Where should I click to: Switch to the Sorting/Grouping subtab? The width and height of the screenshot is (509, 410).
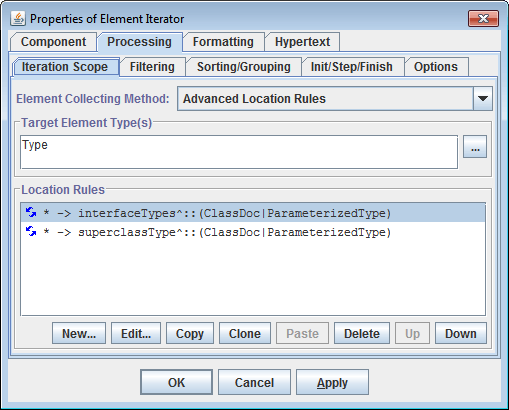click(x=244, y=67)
